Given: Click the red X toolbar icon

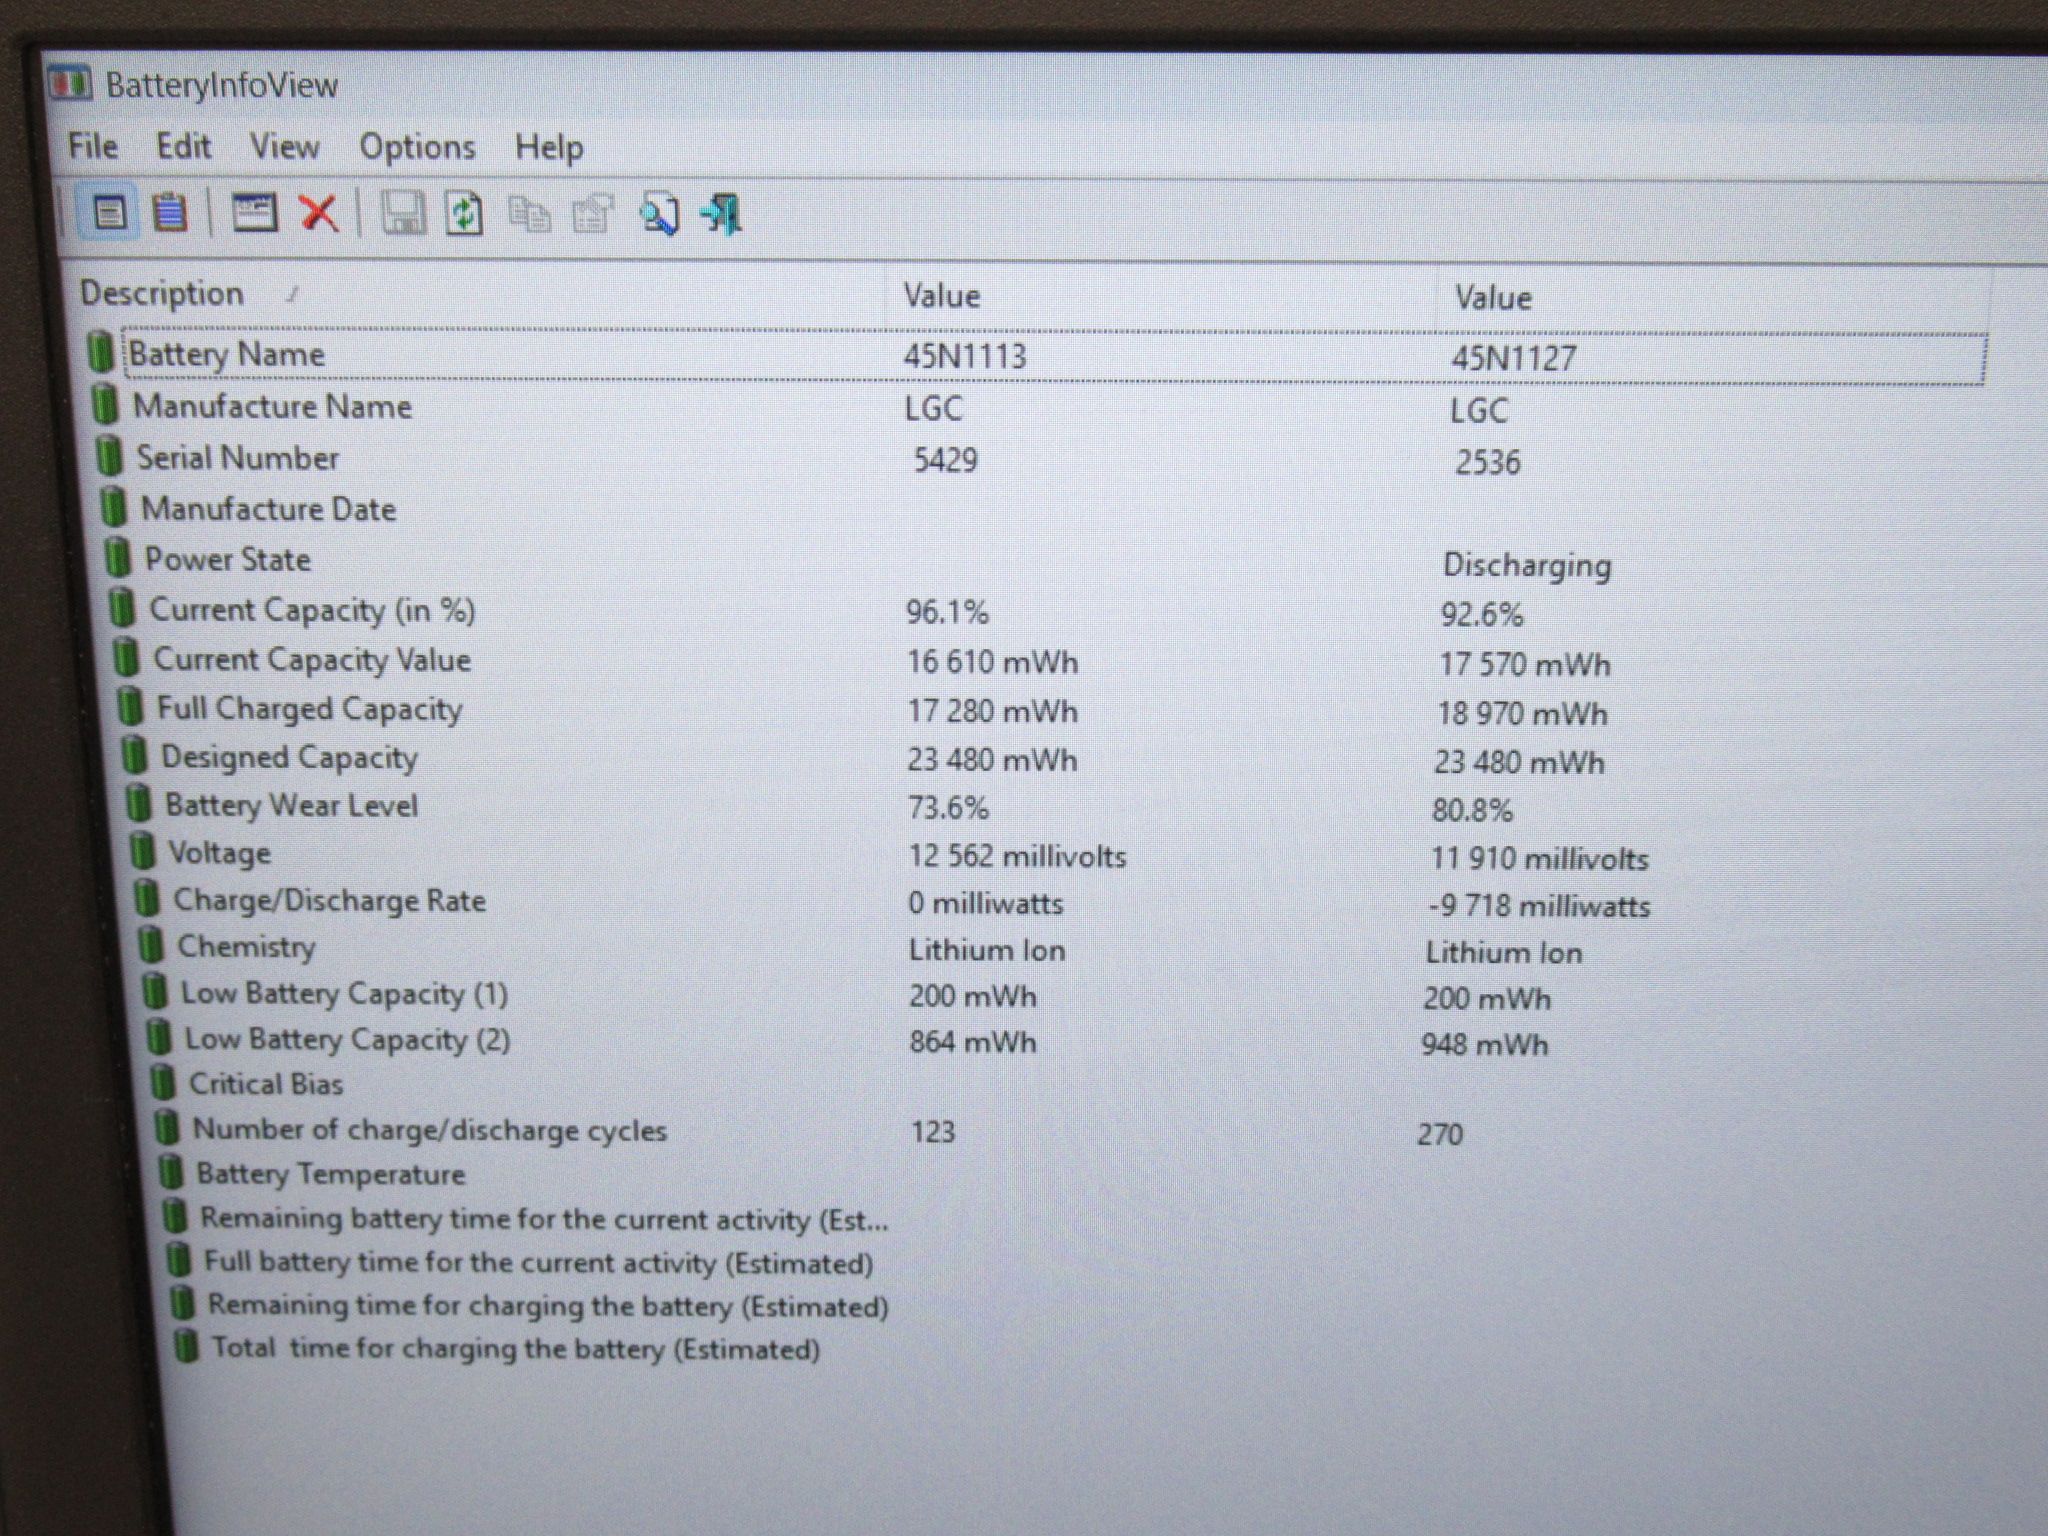Looking at the screenshot, I should (319, 213).
